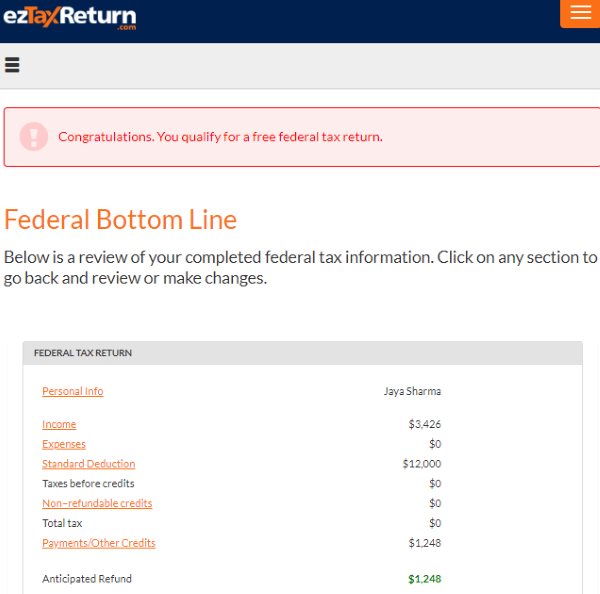Image resolution: width=600 pixels, height=594 pixels.
Task: Click the $12,000 standard deduction amount
Action: [x=421, y=464]
